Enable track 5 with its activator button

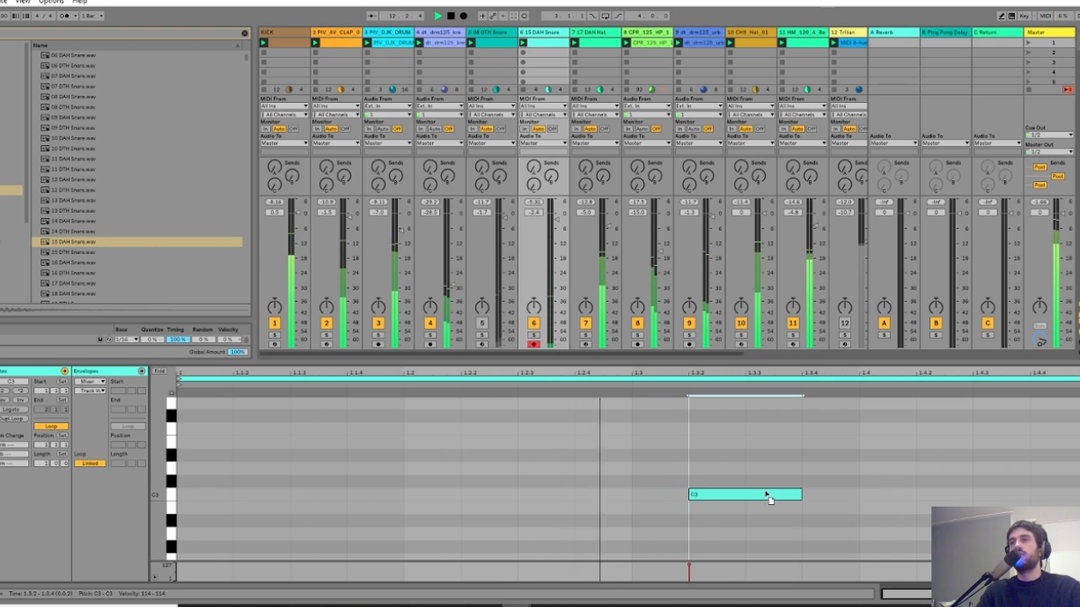pos(482,323)
